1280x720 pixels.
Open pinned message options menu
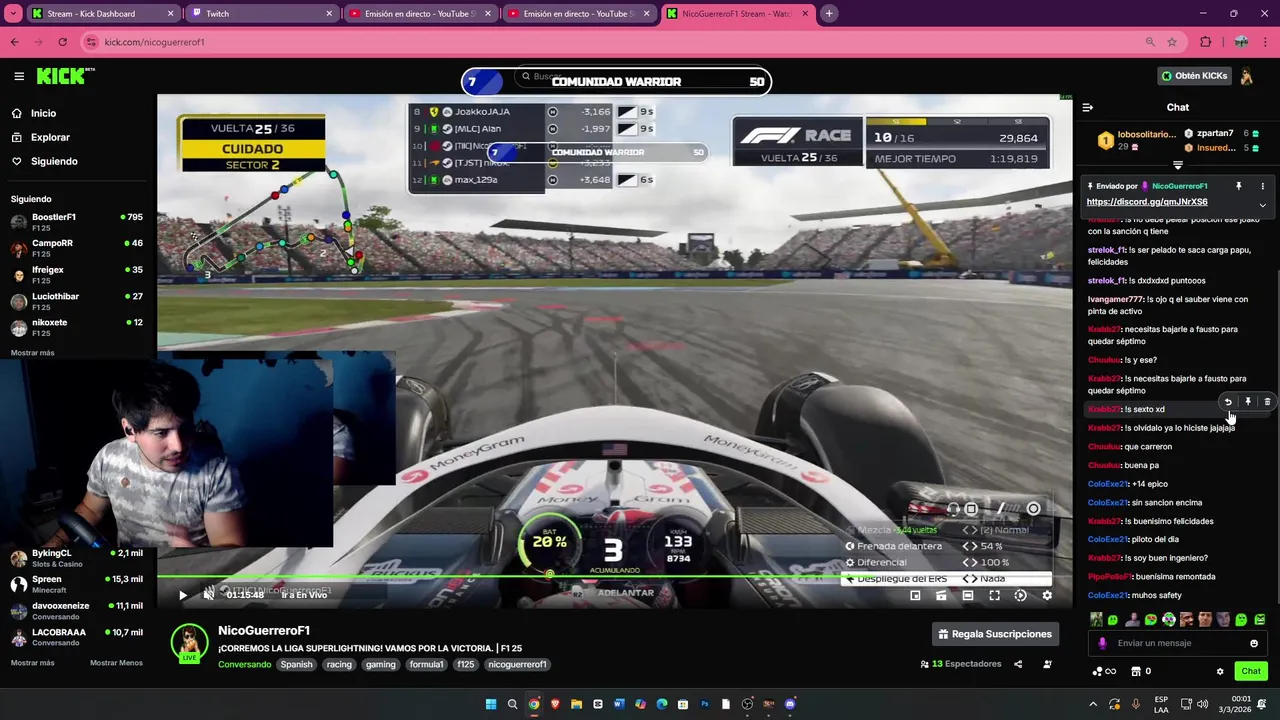1262,186
